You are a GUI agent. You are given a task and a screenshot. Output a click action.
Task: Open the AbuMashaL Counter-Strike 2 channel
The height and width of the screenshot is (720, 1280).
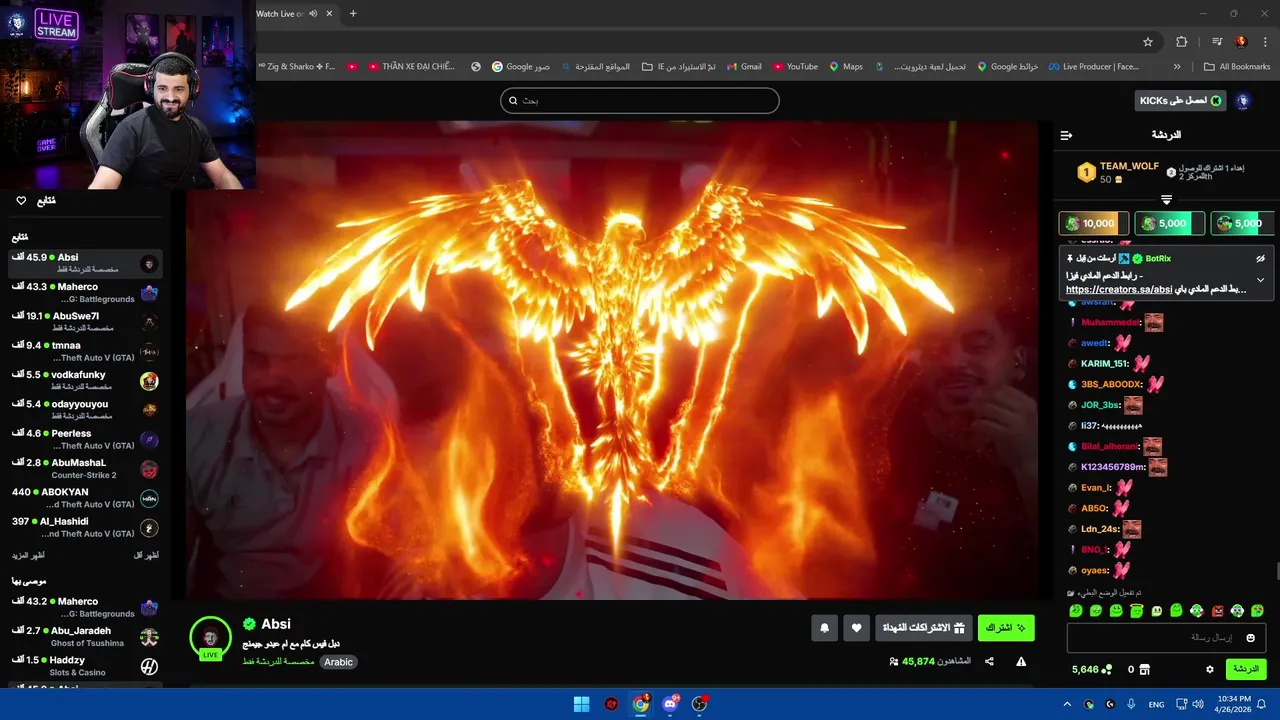click(x=85, y=468)
